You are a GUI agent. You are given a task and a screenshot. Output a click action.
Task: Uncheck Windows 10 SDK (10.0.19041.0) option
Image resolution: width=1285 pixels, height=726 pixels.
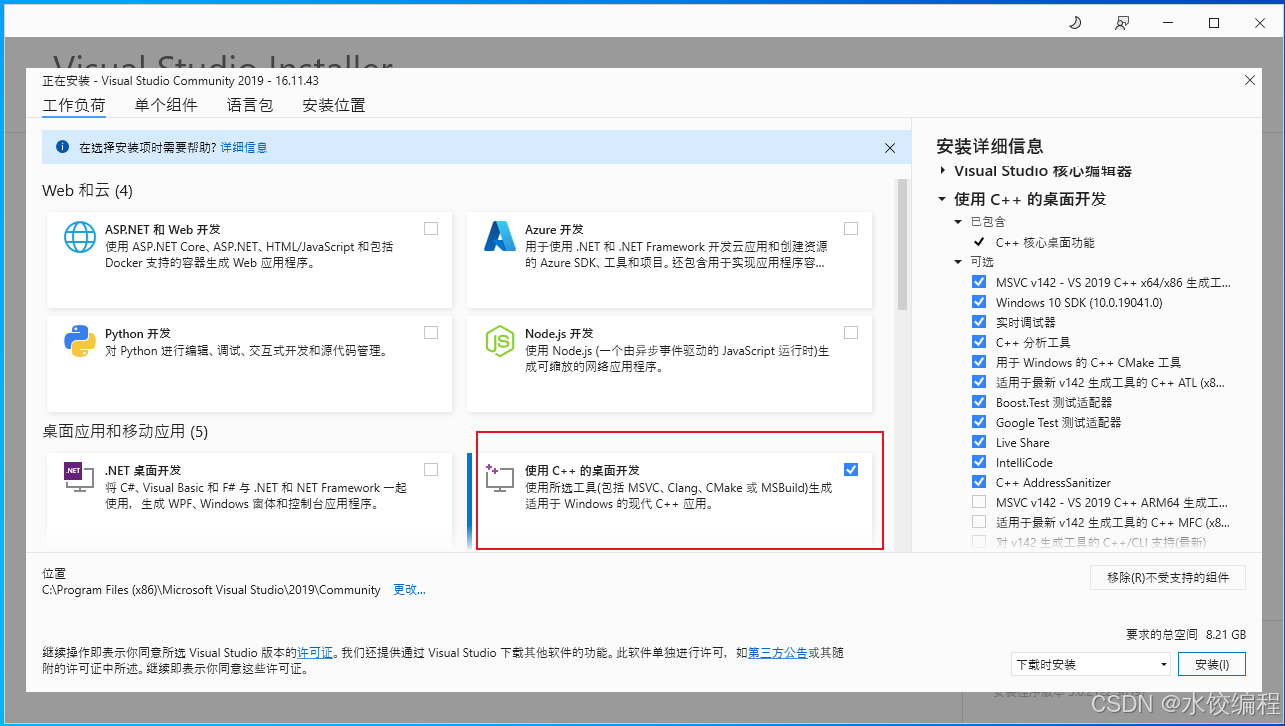tap(979, 302)
